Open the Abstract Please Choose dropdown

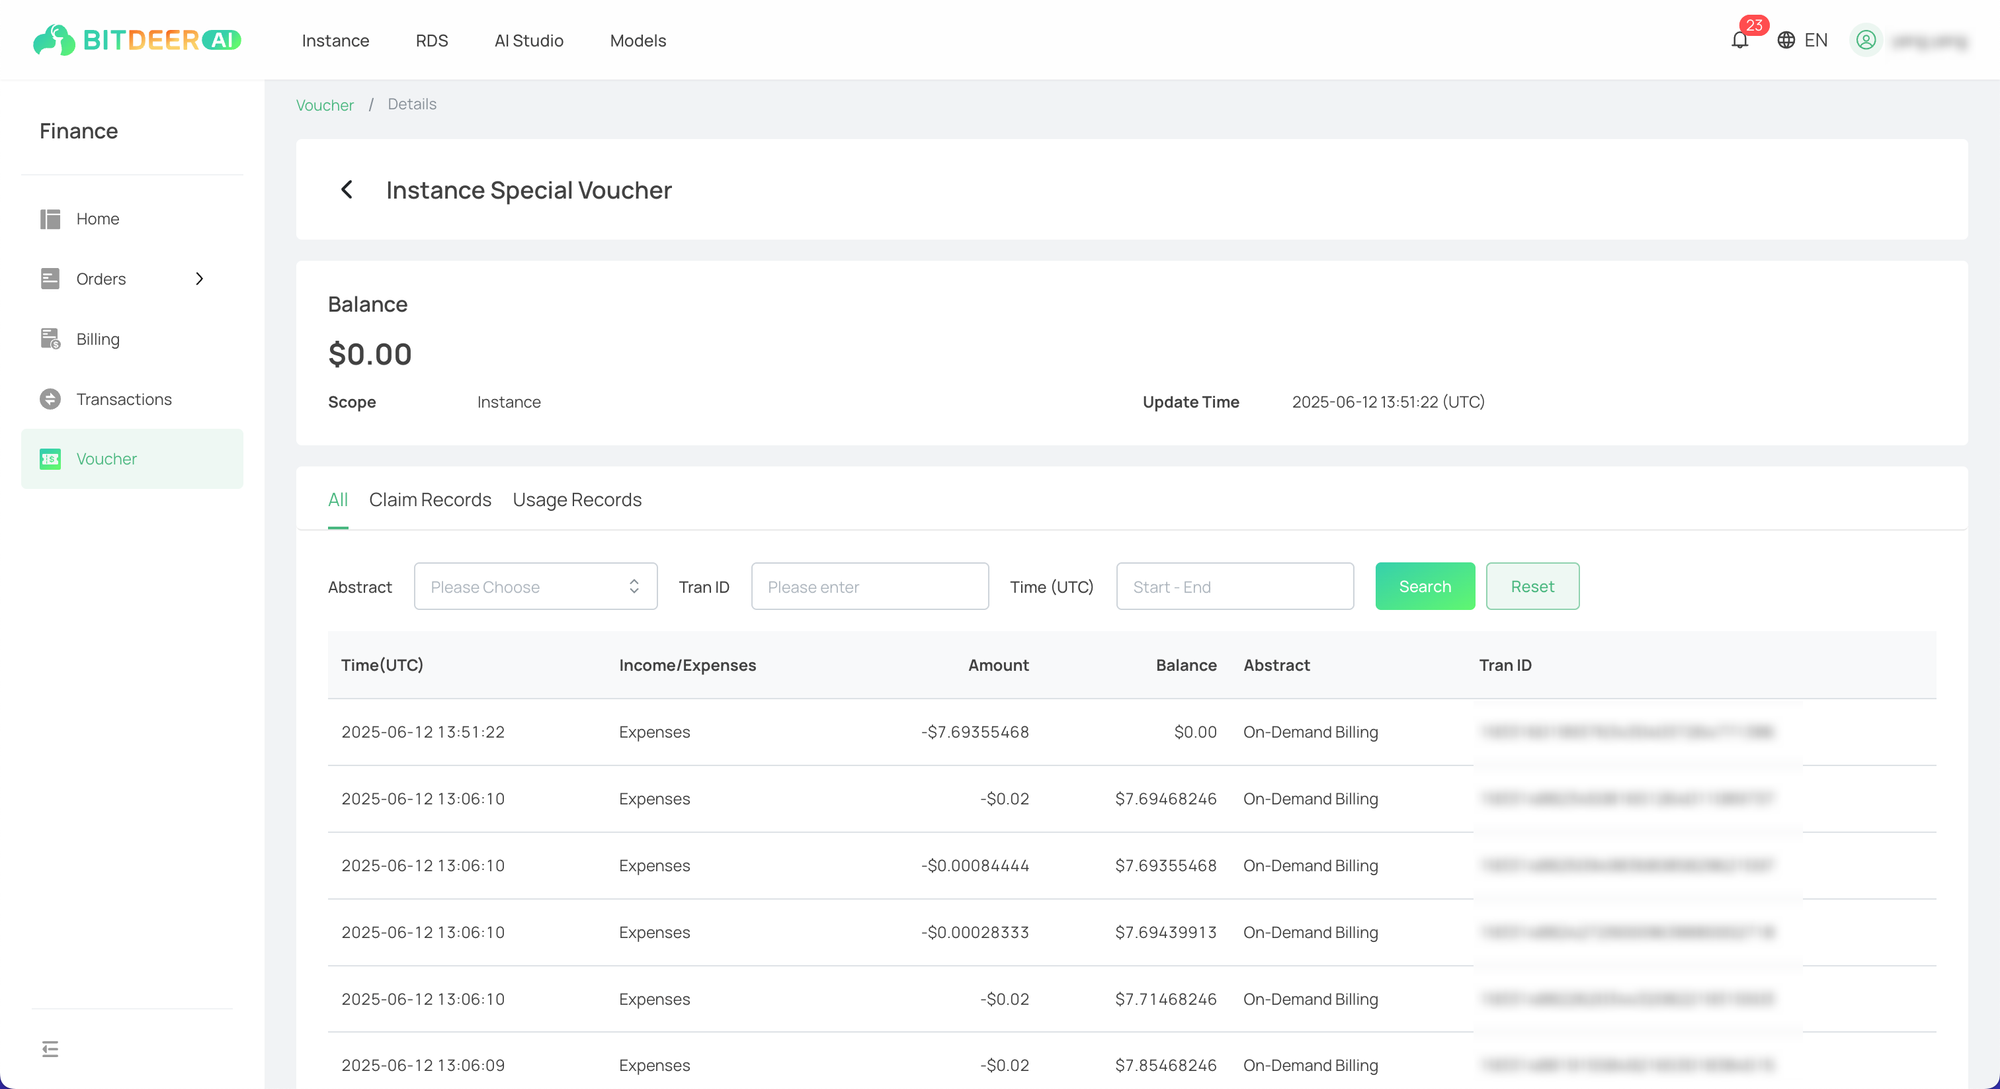tap(535, 587)
